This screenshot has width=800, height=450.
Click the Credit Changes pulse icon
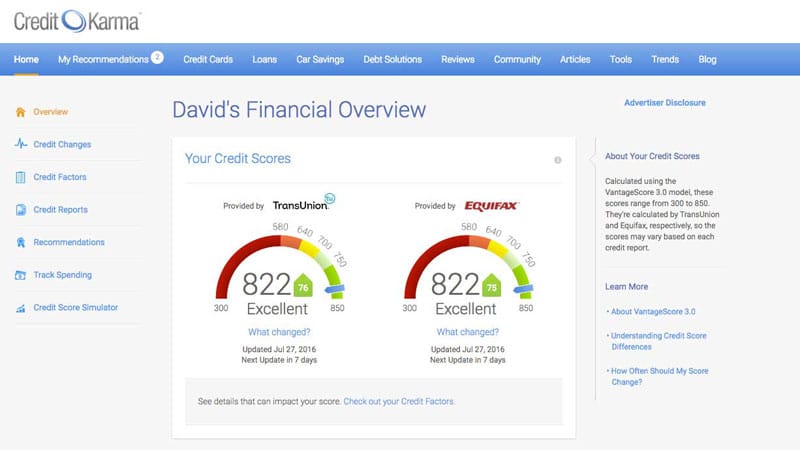(x=21, y=144)
